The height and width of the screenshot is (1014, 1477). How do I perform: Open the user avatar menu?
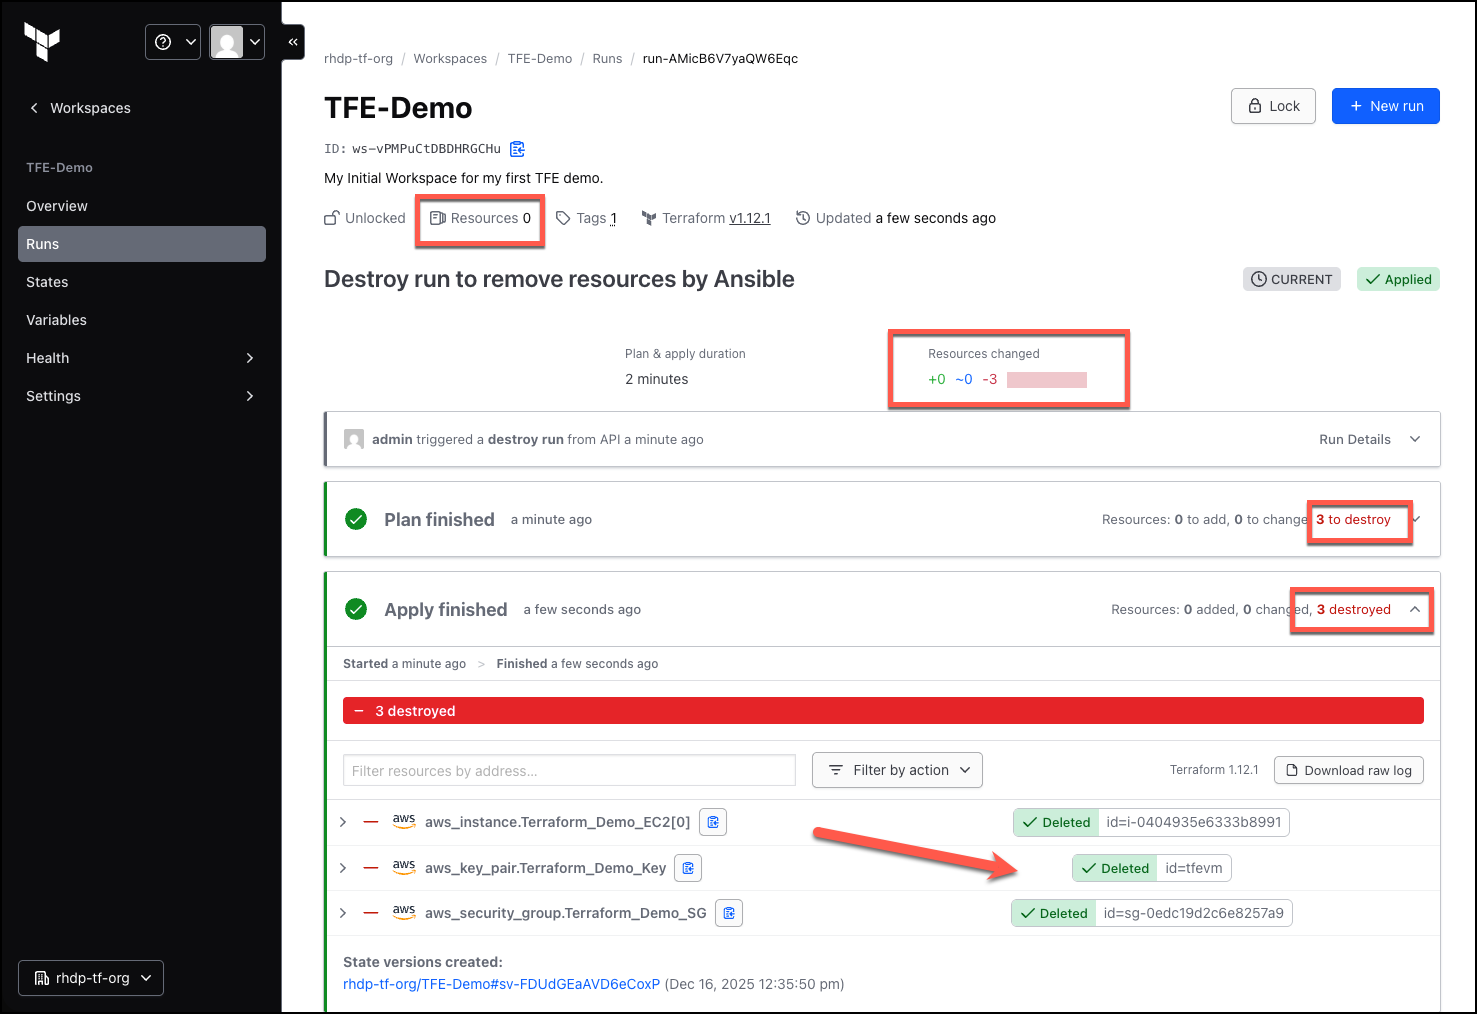tap(237, 42)
